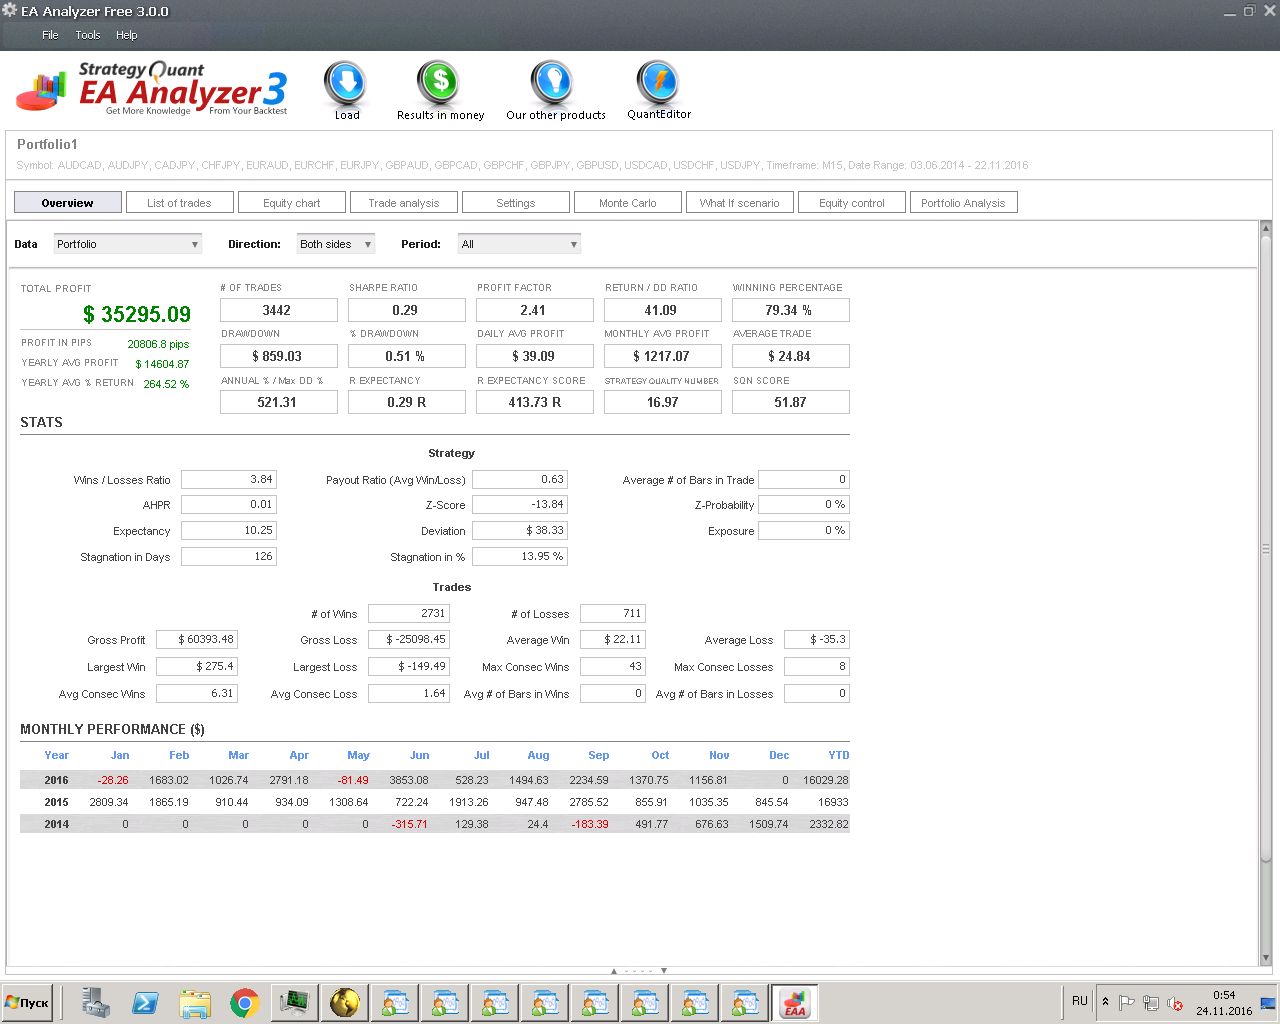Click the YTD column header
The height and width of the screenshot is (1024, 1280).
838,755
